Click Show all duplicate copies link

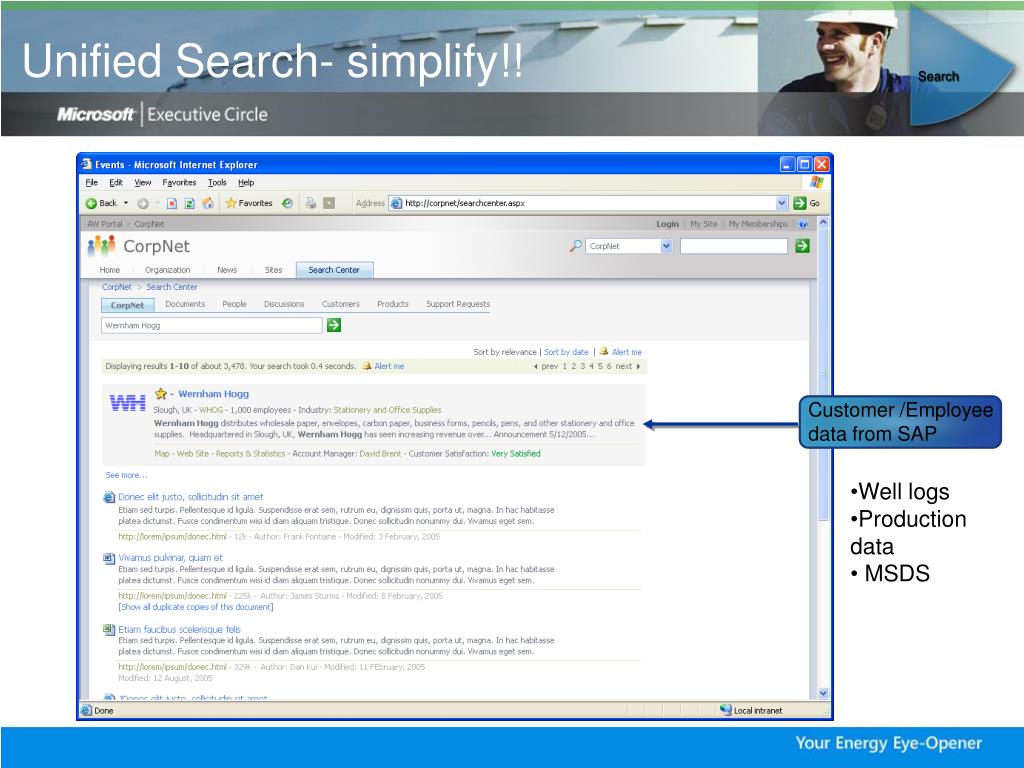pos(196,607)
